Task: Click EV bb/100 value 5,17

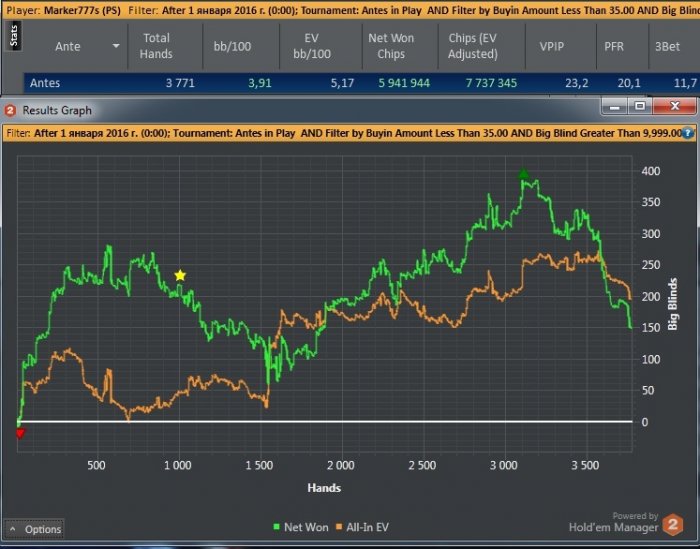Action: (342, 83)
